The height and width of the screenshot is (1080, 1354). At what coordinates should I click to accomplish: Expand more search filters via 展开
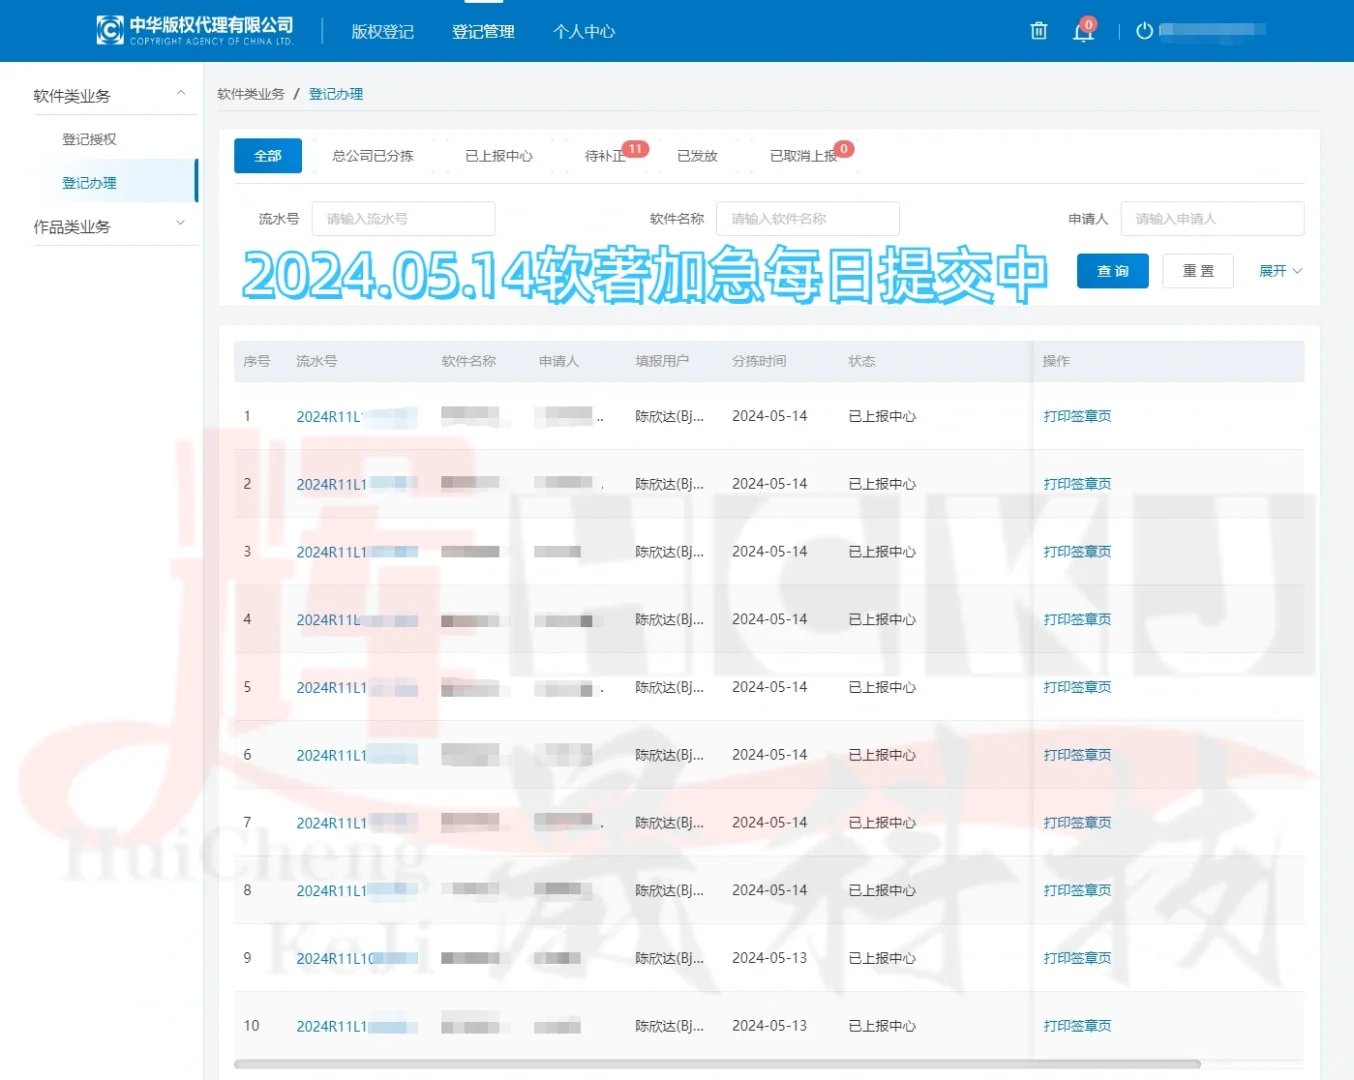point(1279,270)
